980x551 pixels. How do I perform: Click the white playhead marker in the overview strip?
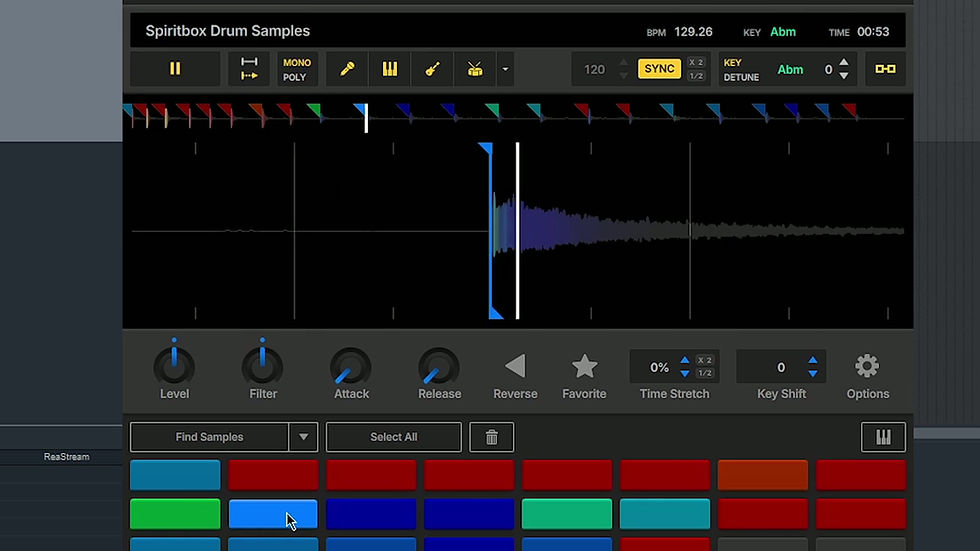tap(366, 119)
